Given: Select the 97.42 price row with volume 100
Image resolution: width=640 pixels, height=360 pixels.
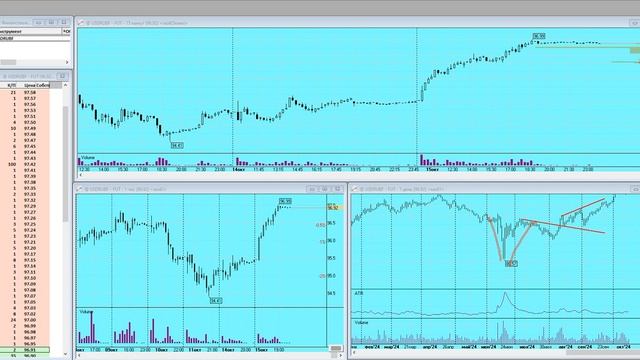Looking at the screenshot, I should (25, 164).
